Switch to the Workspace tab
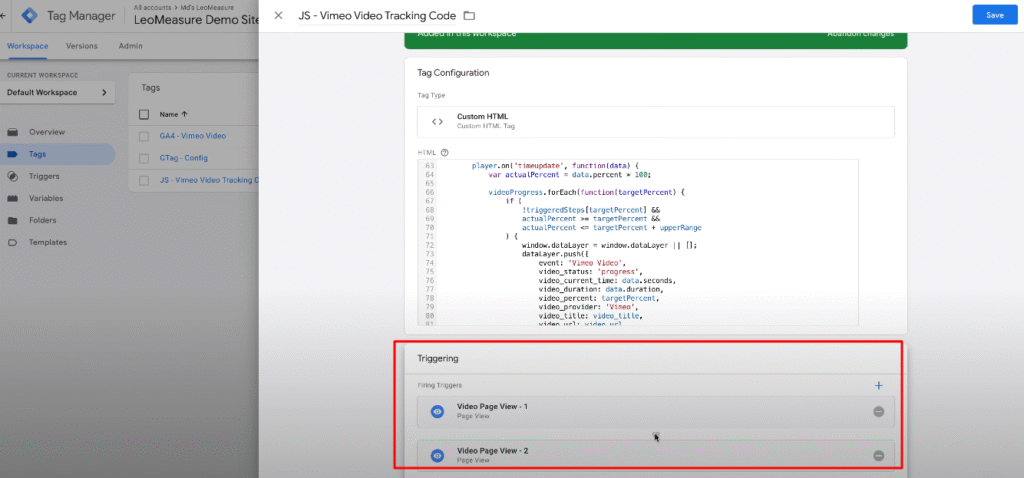Image resolution: width=1024 pixels, height=478 pixels. tap(27, 46)
